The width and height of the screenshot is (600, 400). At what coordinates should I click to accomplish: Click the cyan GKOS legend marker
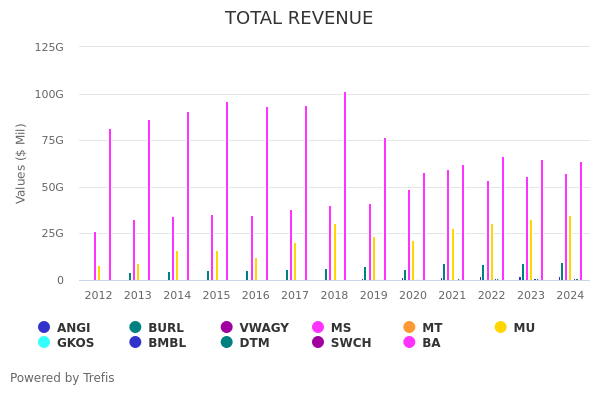44,342
